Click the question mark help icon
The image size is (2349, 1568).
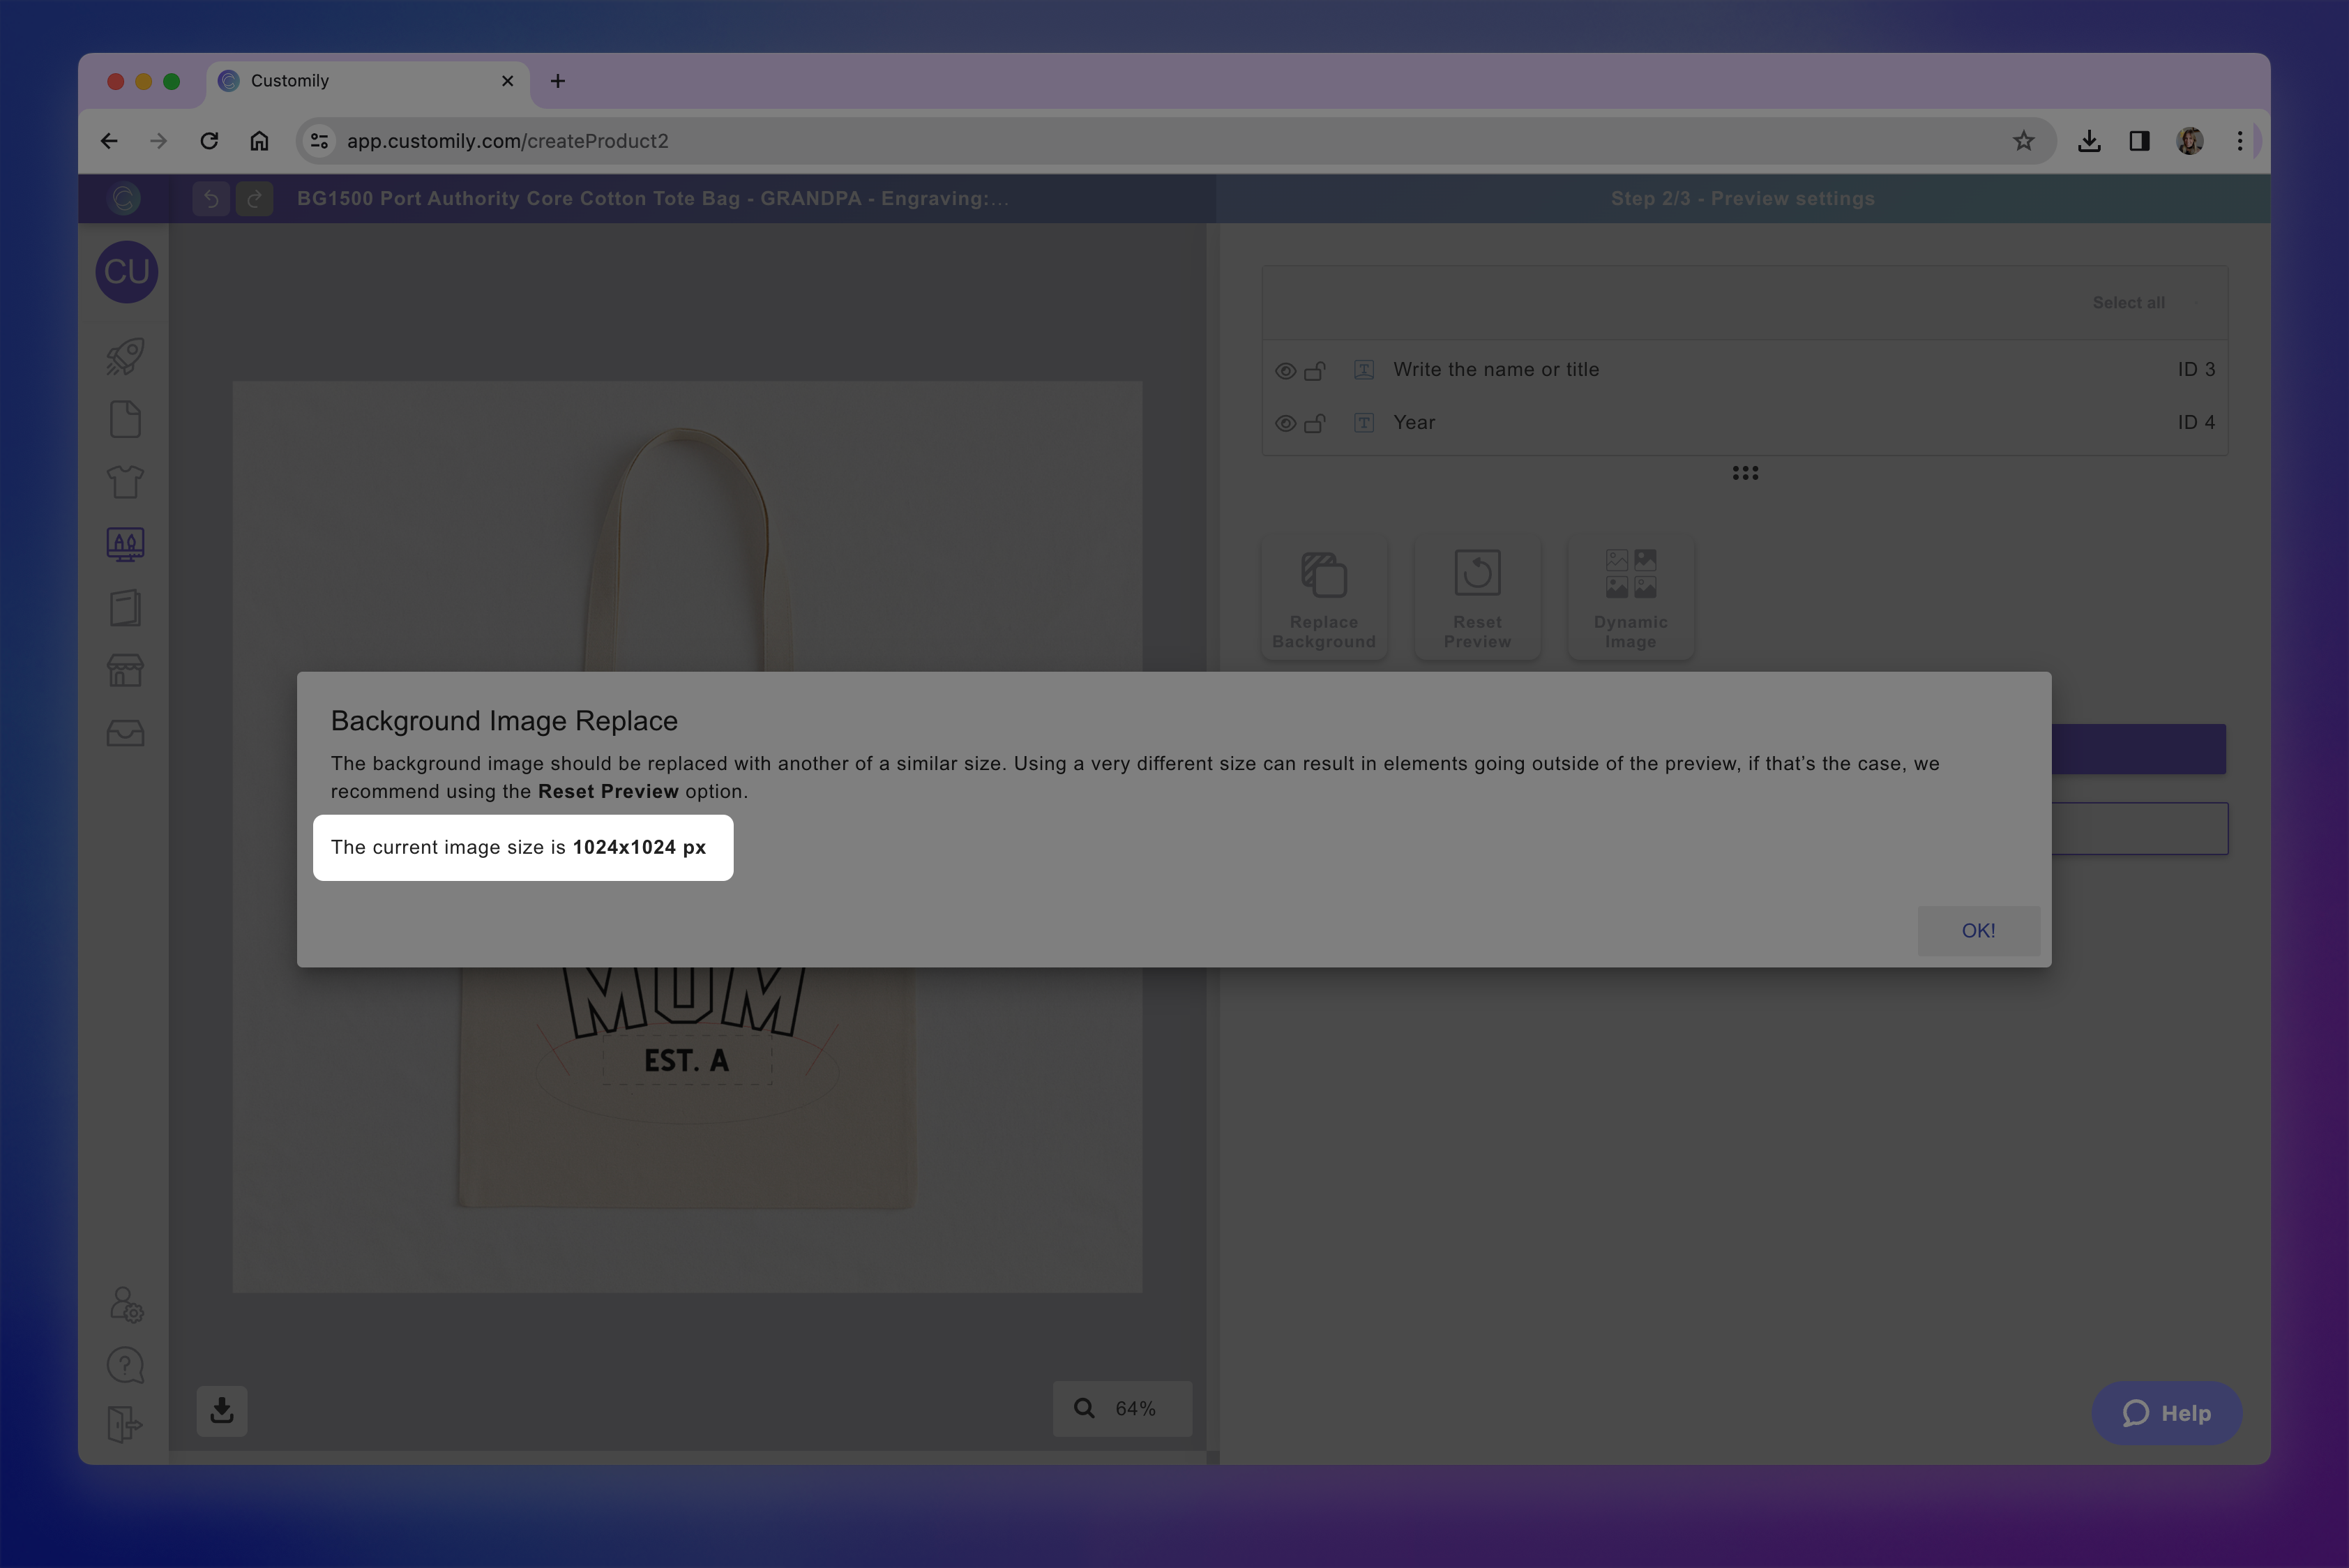pyautogui.click(x=125, y=1365)
